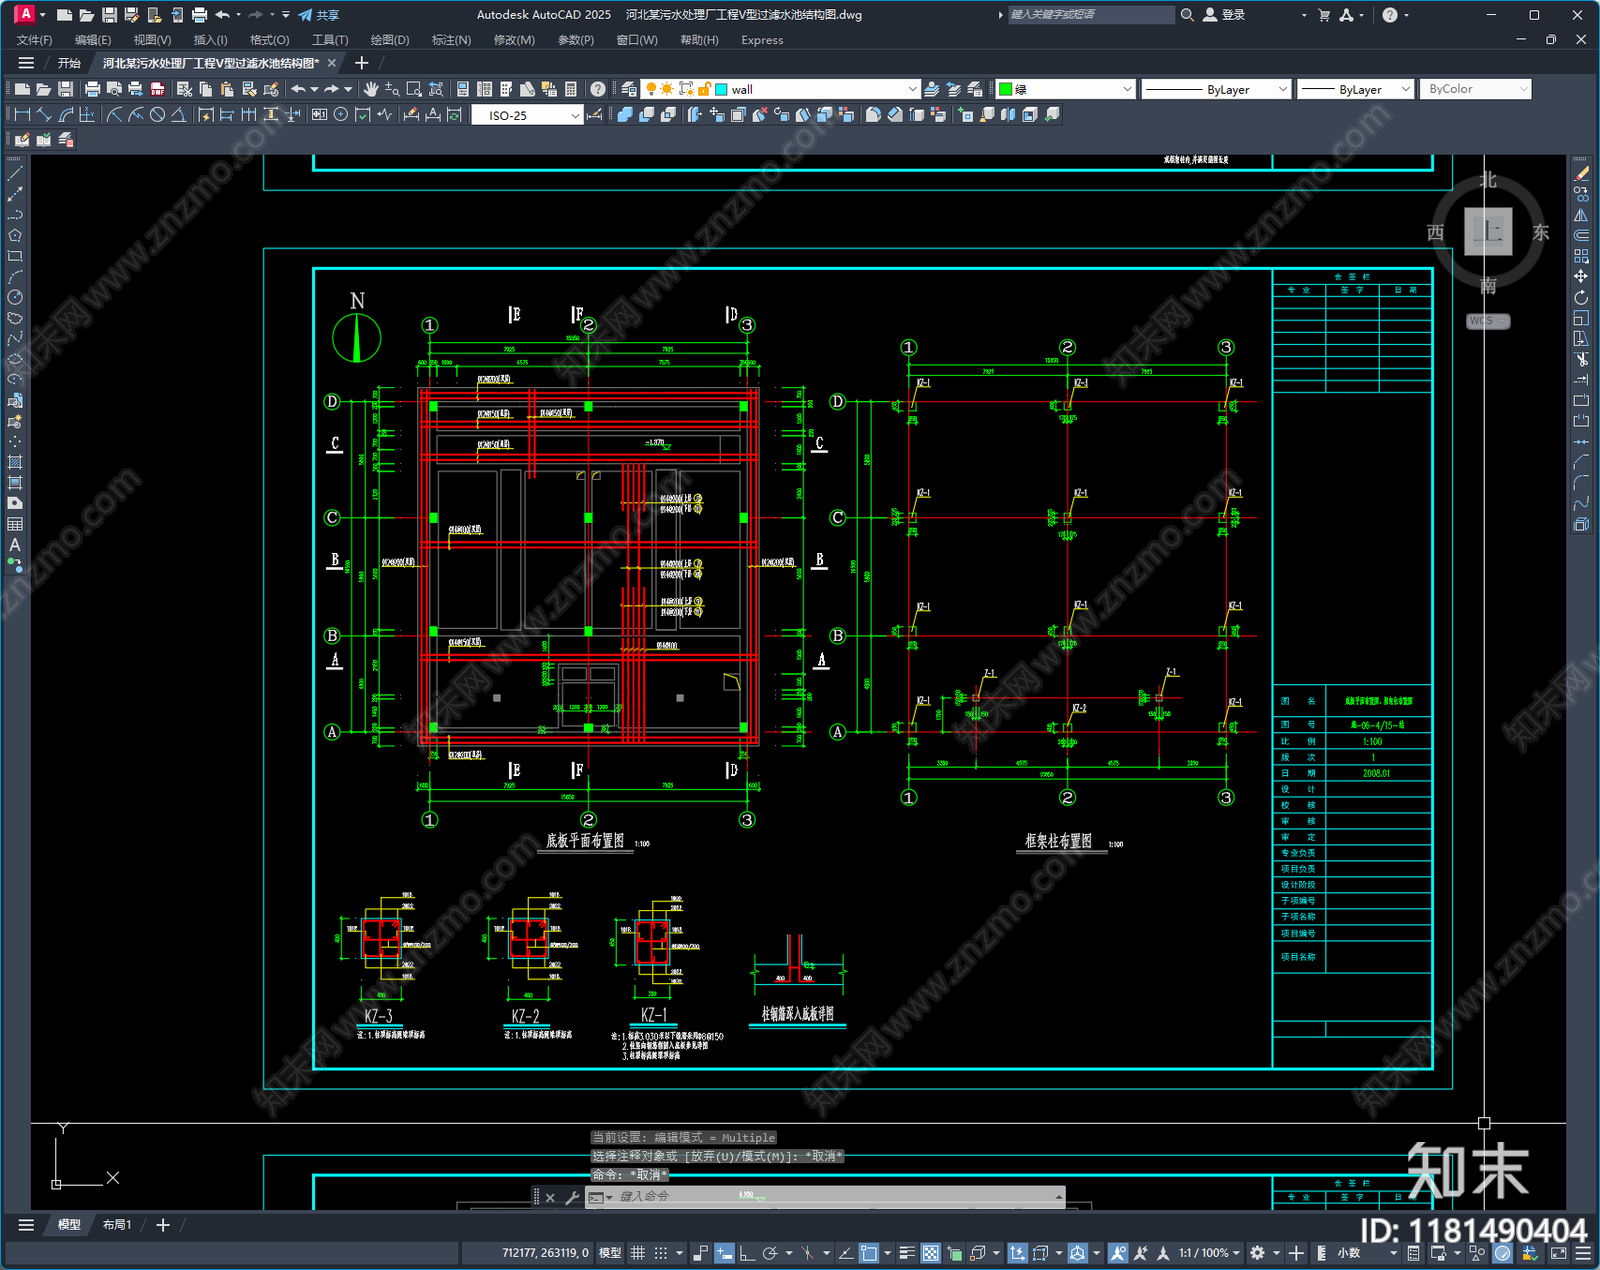Open the Layer Properties Manager icon
The width and height of the screenshot is (1600, 1270).
coord(628,89)
